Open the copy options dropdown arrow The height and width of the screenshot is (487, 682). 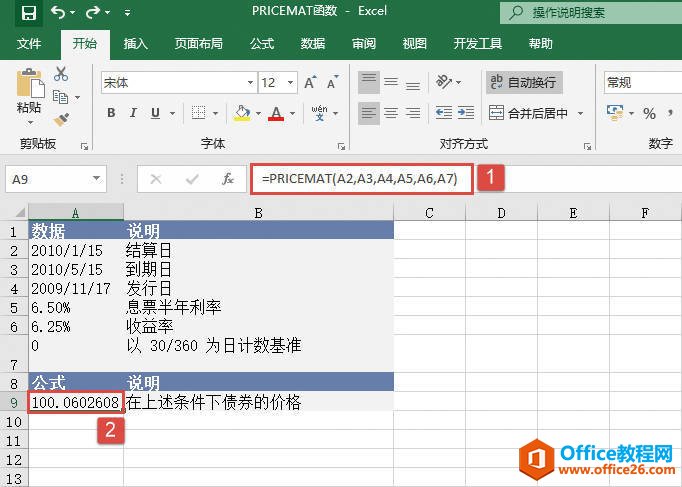77,97
